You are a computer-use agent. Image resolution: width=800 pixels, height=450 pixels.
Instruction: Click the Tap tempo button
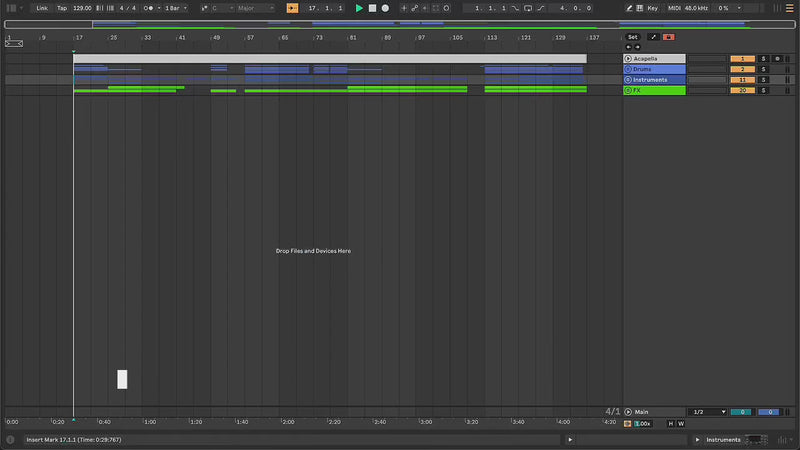coord(62,8)
